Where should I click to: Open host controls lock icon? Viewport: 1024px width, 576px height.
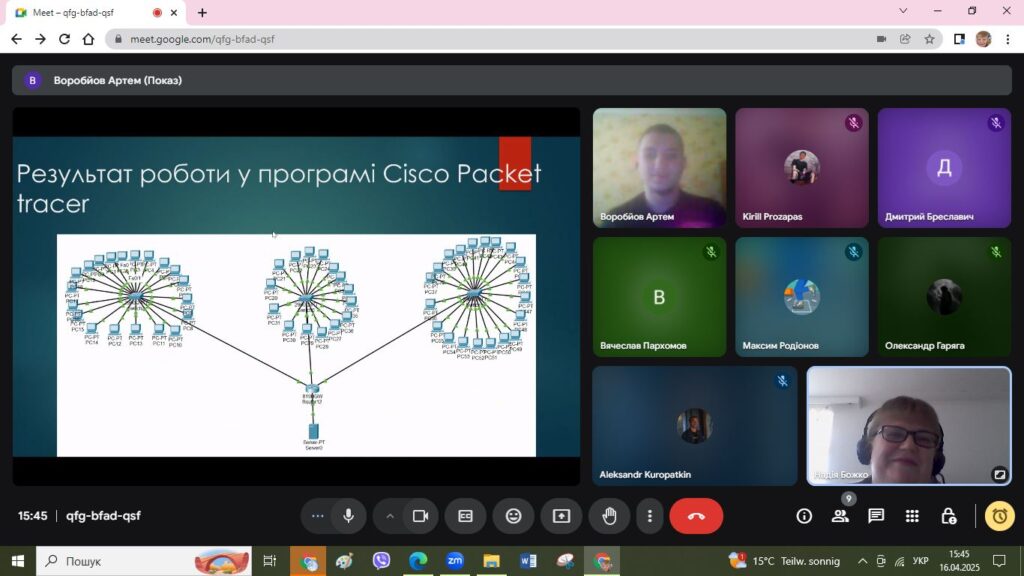[948, 516]
